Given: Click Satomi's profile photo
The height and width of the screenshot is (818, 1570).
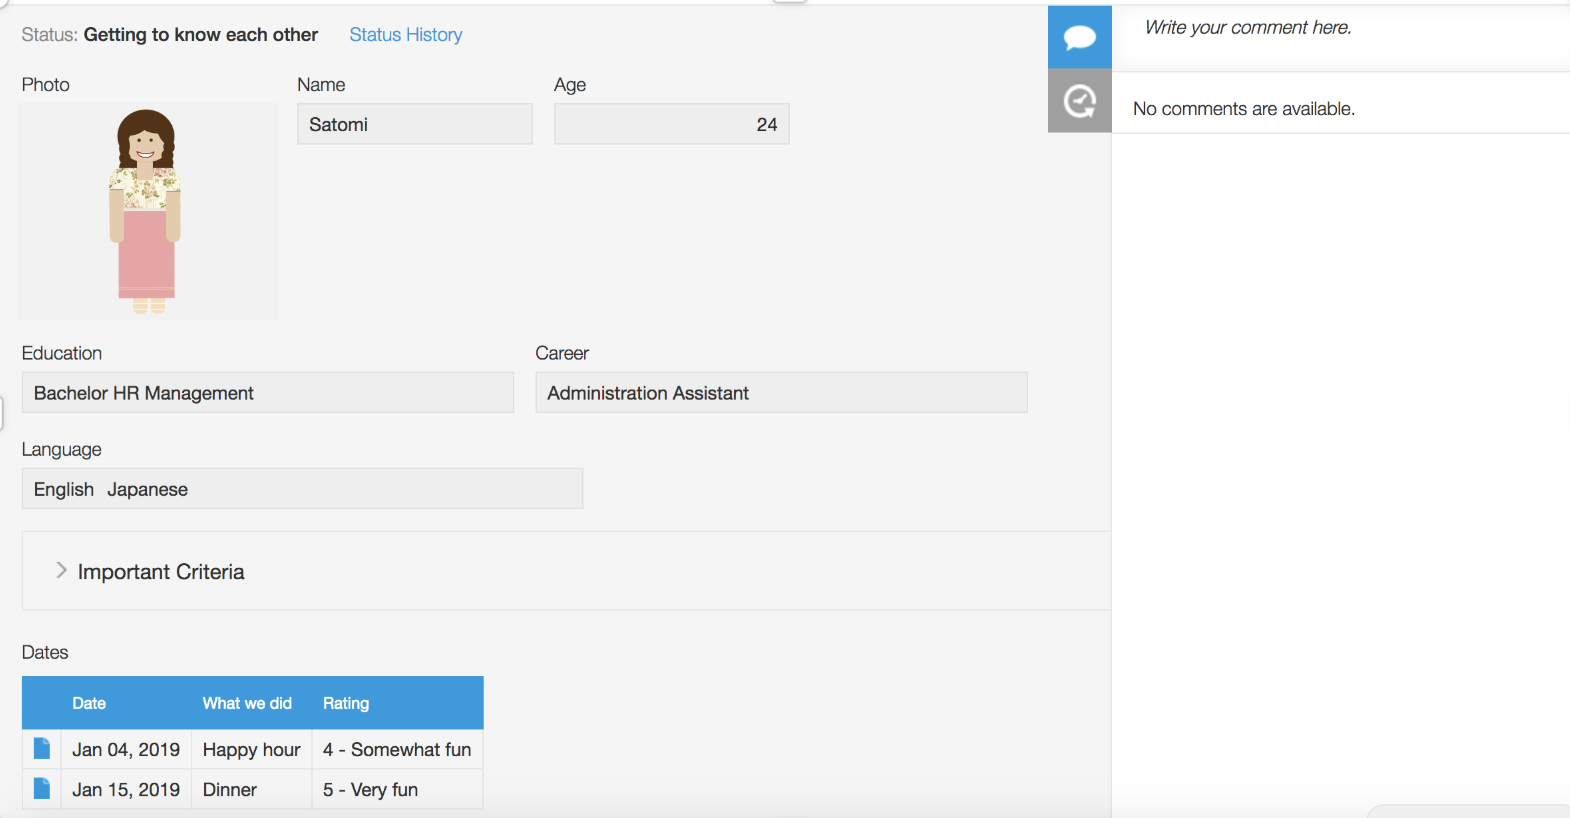Looking at the screenshot, I should coord(147,211).
